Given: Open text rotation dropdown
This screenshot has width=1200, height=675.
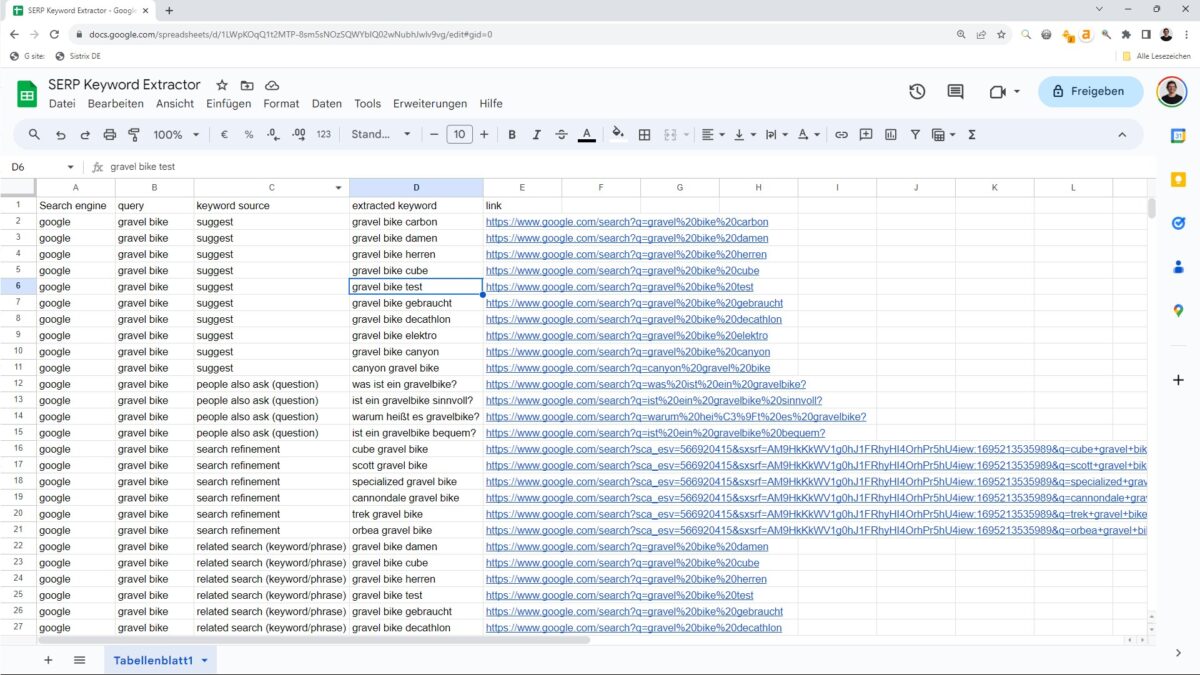Looking at the screenshot, I should click(809, 134).
